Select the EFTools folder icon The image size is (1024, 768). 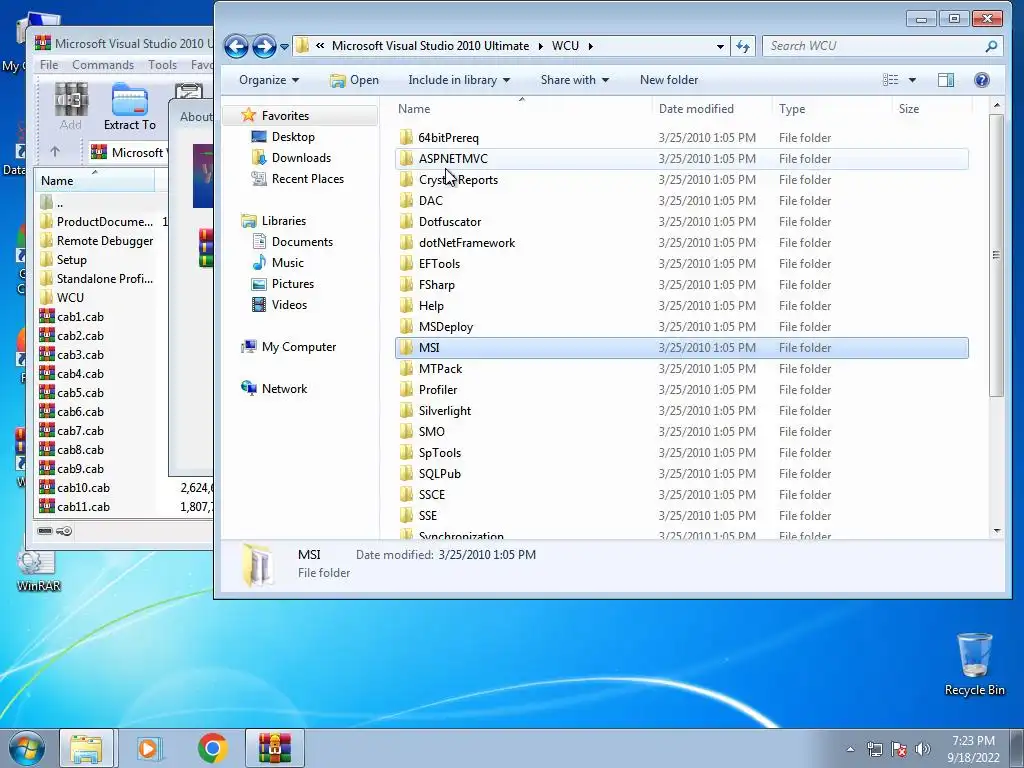click(406, 264)
